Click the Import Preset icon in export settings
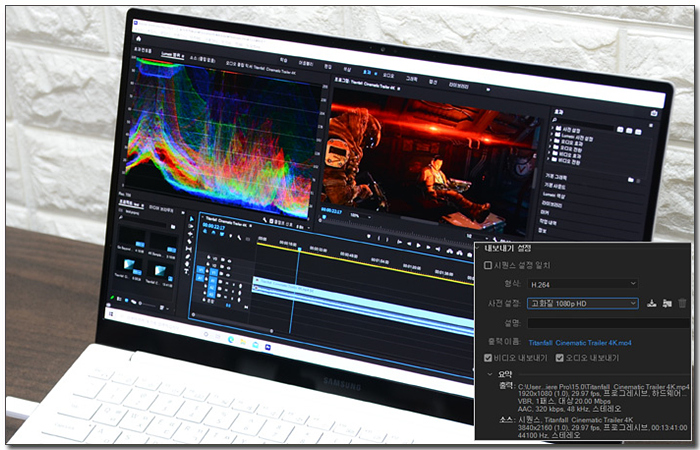Screen dimensions: 700x450 tap(667, 304)
